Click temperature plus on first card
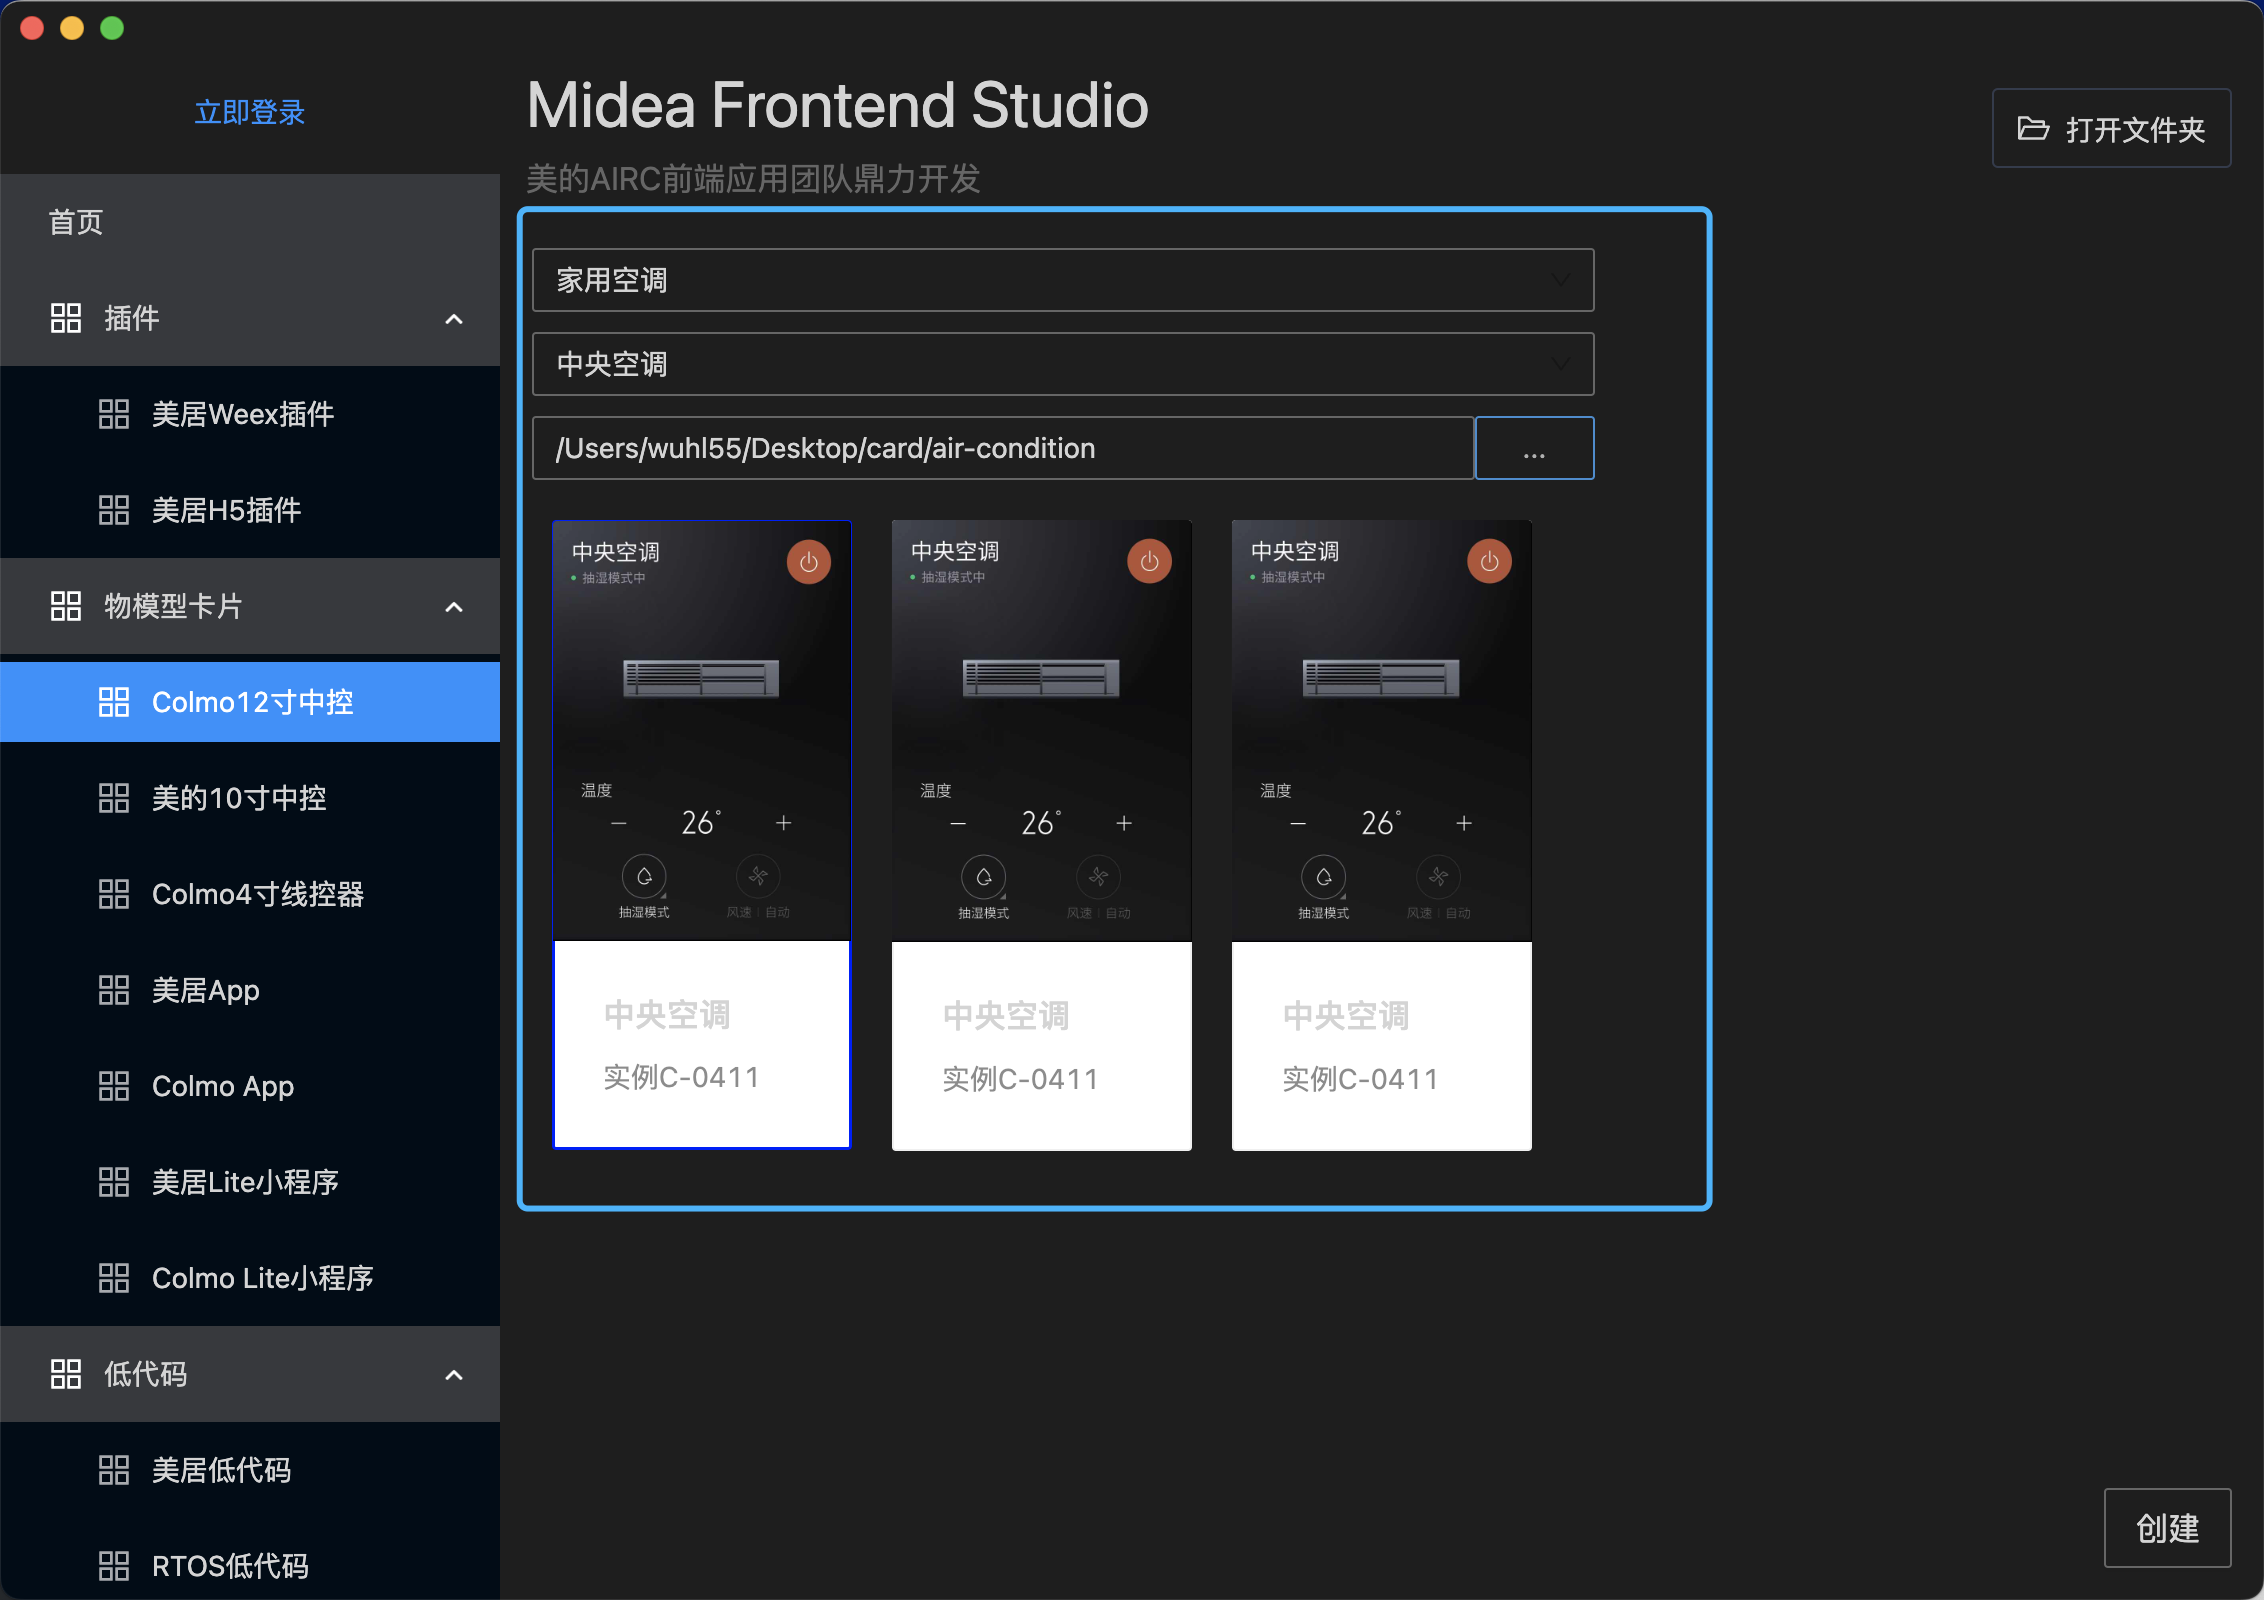Image resolution: width=2264 pixels, height=1600 pixels. tap(784, 822)
